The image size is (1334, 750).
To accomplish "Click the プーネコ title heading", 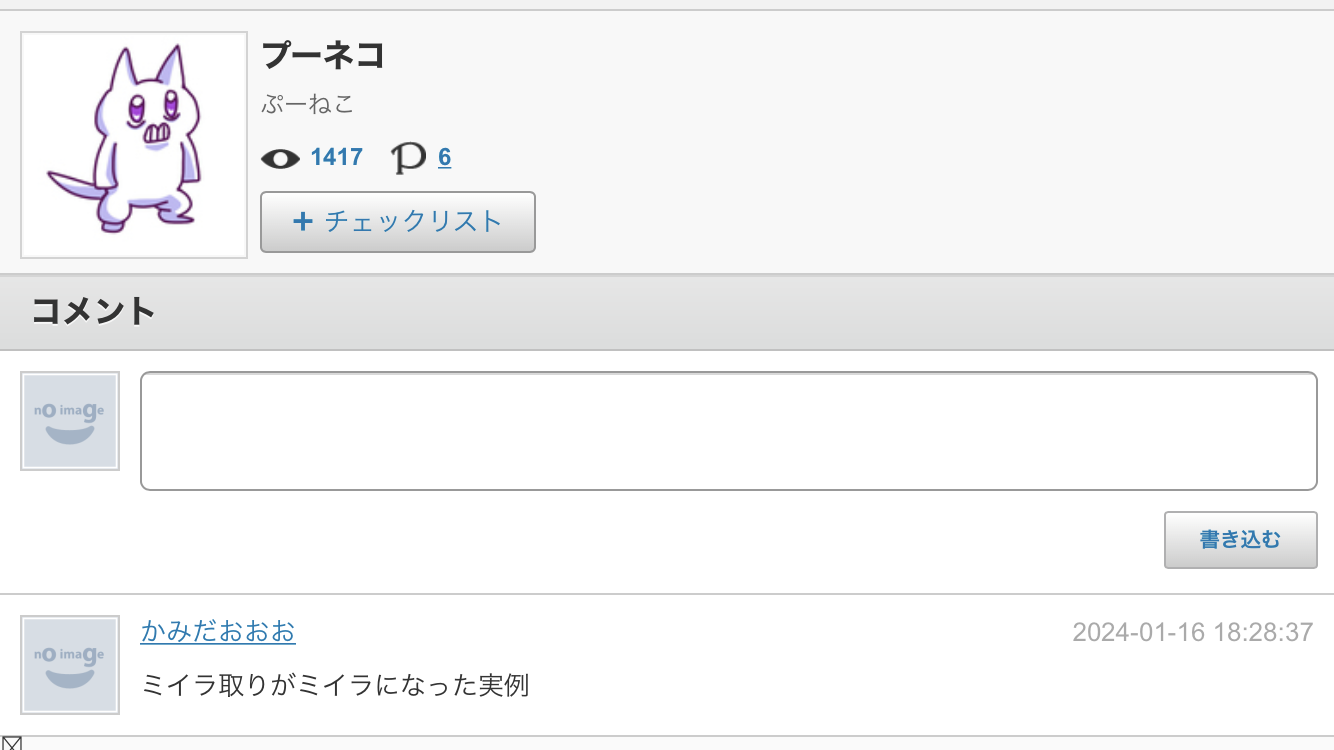I will point(323,56).
